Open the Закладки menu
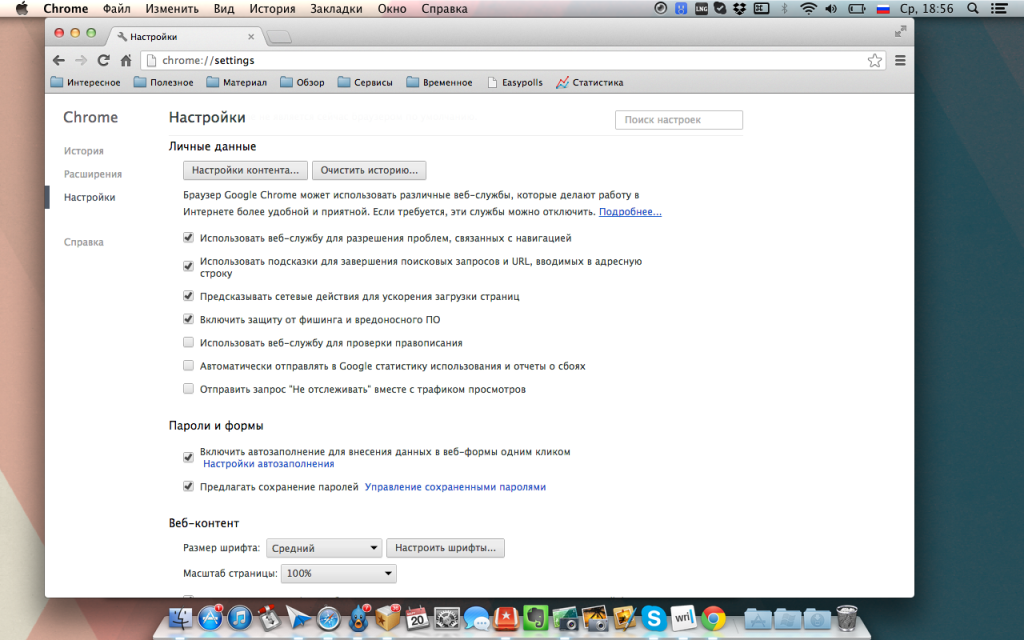This screenshot has height=640, width=1024. coord(336,8)
